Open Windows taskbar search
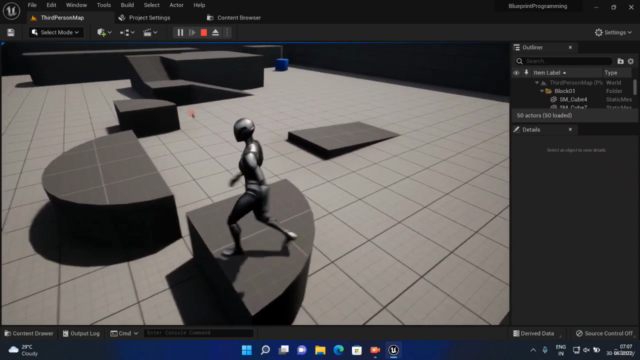The image size is (640, 360). 265,350
